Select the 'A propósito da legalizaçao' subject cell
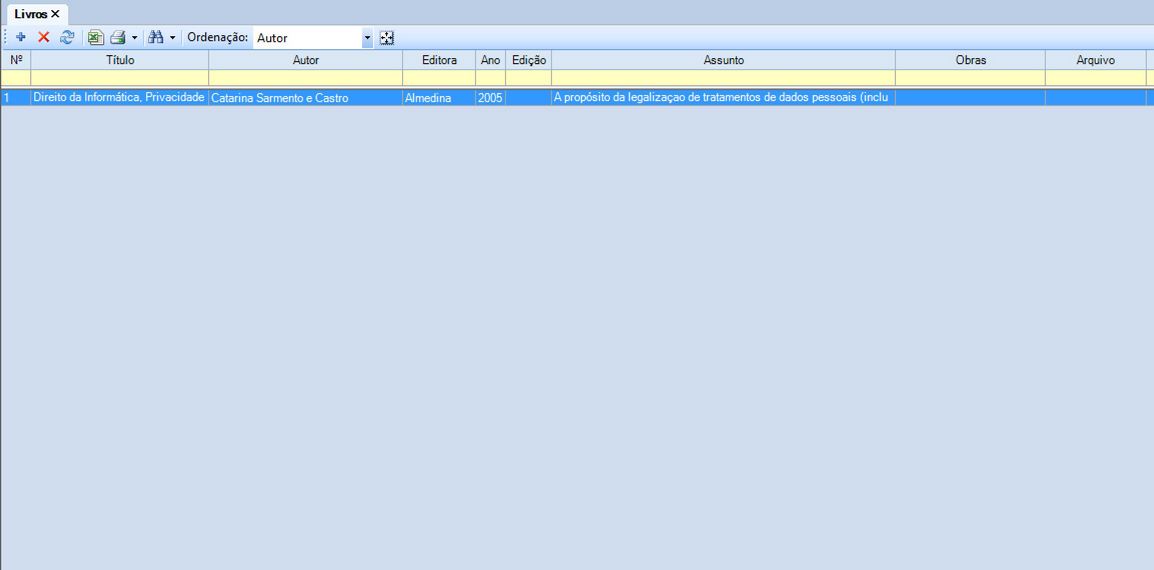This screenshot has height=570, width=1154. (x=723, y=98)
